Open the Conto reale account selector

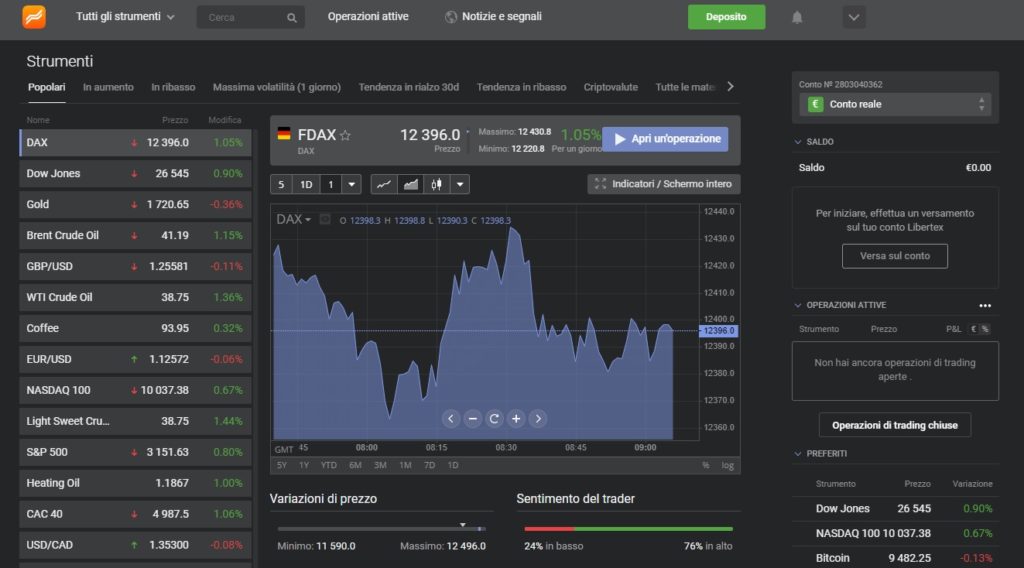tap(895, 104)
